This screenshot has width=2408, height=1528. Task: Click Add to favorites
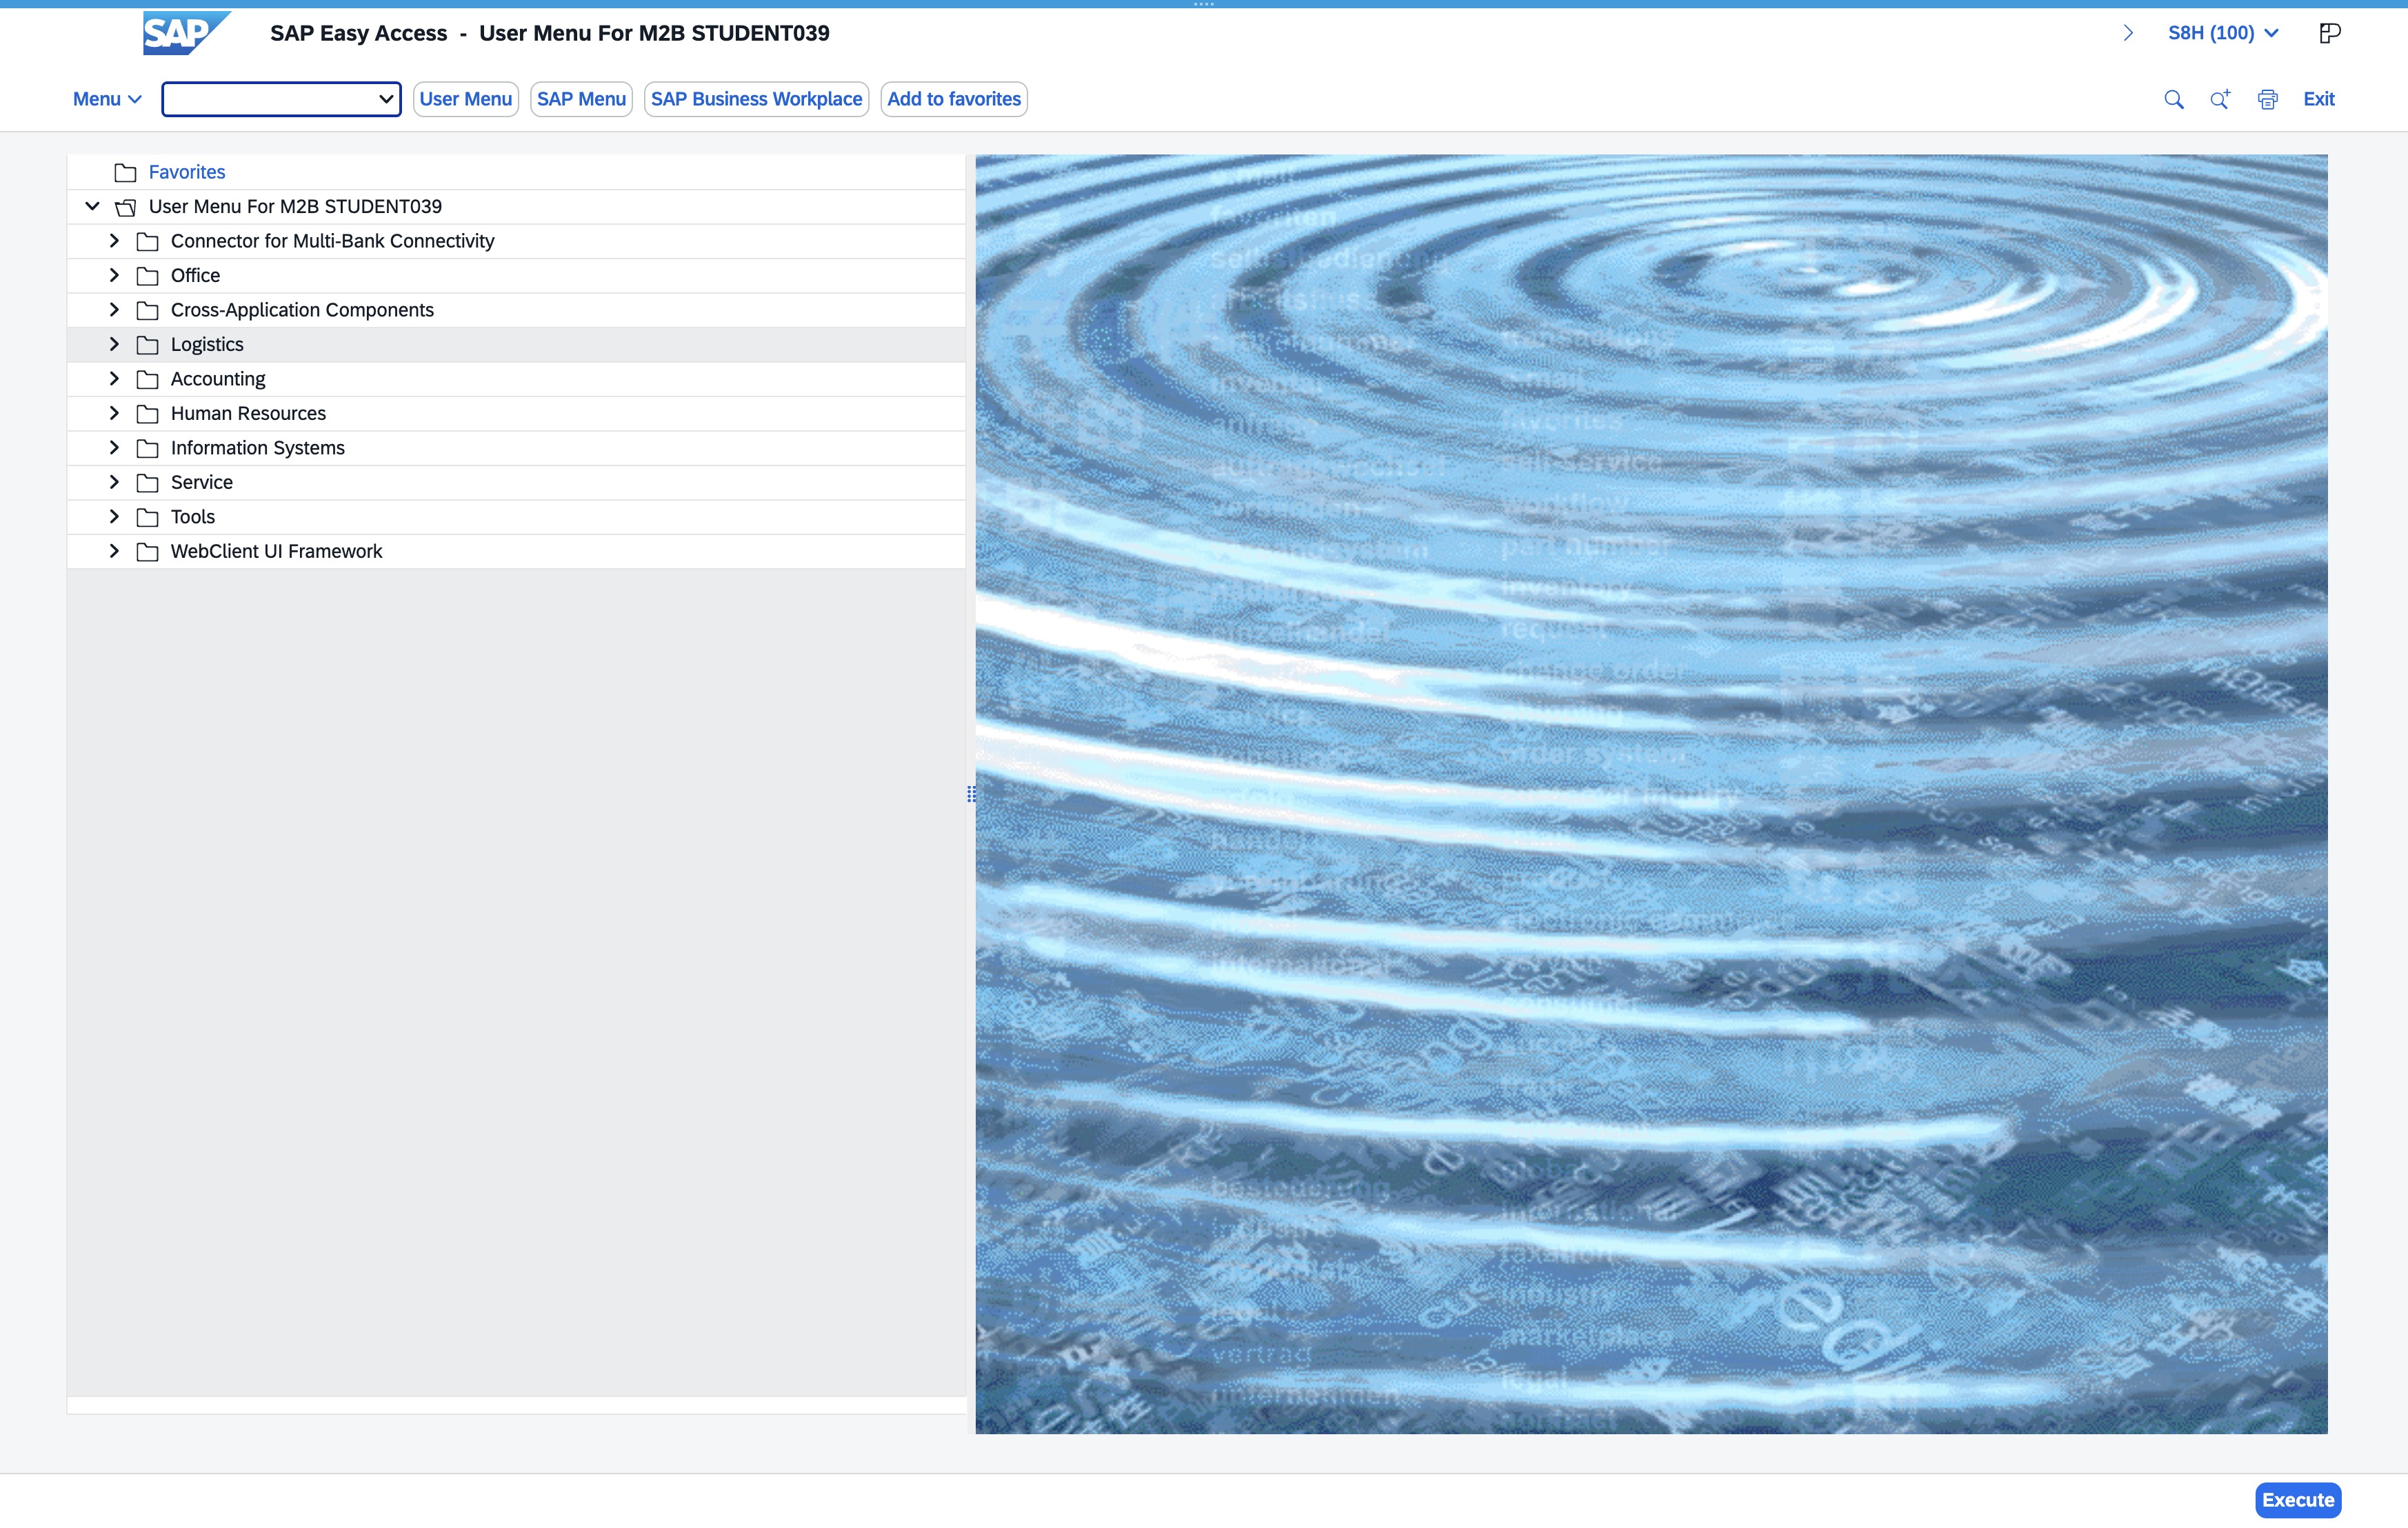[954, 99]
